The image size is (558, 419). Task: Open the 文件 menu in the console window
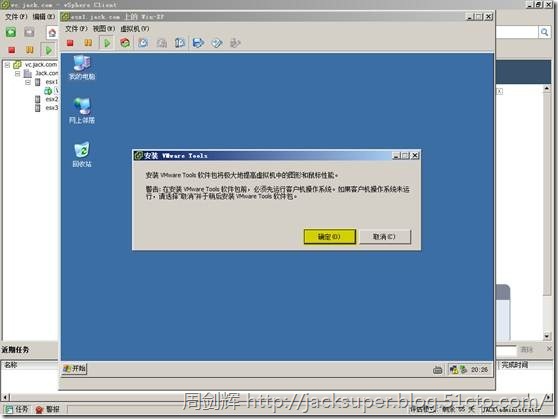click(76, 29)
